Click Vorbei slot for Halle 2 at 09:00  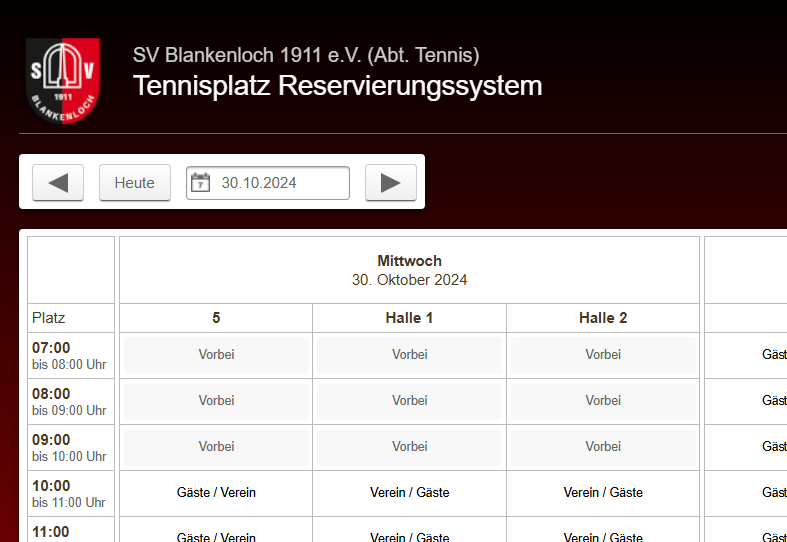point(603,447)
